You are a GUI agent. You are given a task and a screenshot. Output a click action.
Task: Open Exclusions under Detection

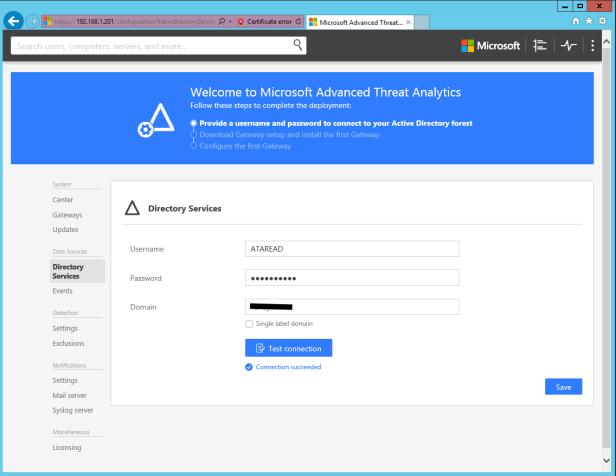point(68,343)
